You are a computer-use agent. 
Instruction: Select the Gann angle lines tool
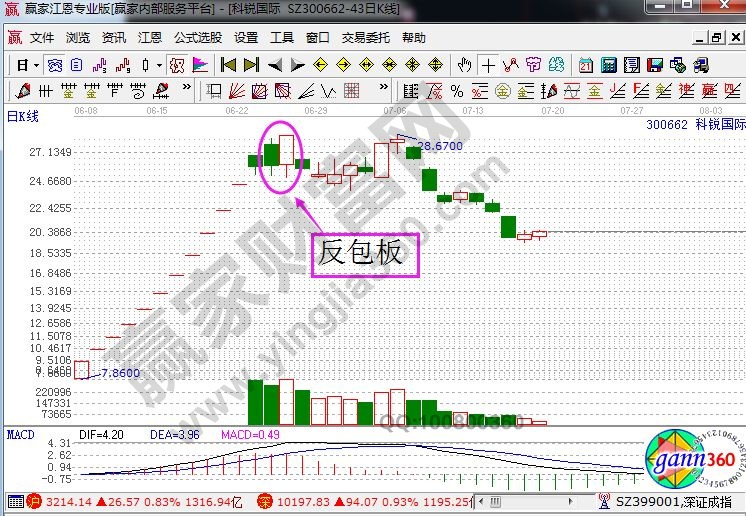pos(306,90)
